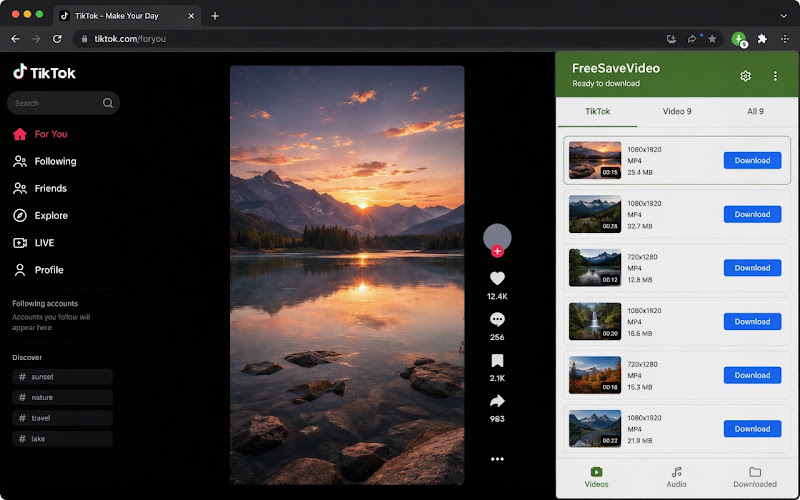Screen dimensions: 800x500
Task: View site info lock icon
Action: (x=85, y=39)
